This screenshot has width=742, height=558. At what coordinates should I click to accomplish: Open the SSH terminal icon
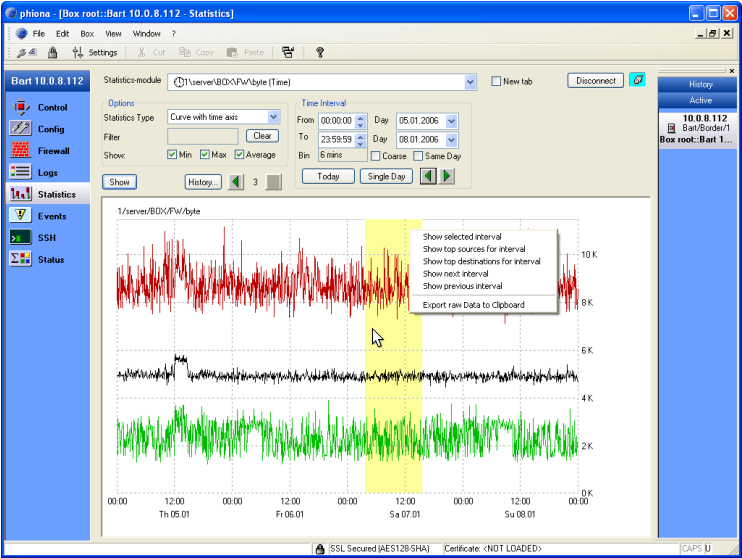pos(20,238)
